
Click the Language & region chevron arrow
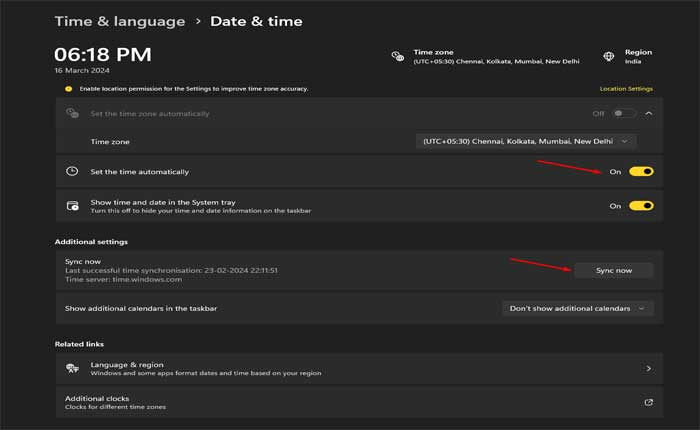point(648,369)
